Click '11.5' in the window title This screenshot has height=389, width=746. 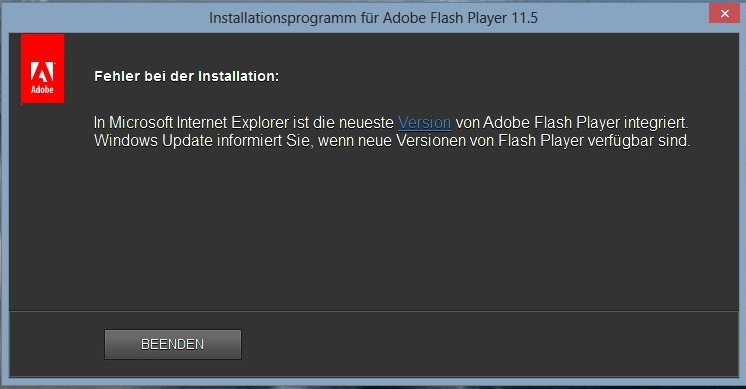click(525, 18)
